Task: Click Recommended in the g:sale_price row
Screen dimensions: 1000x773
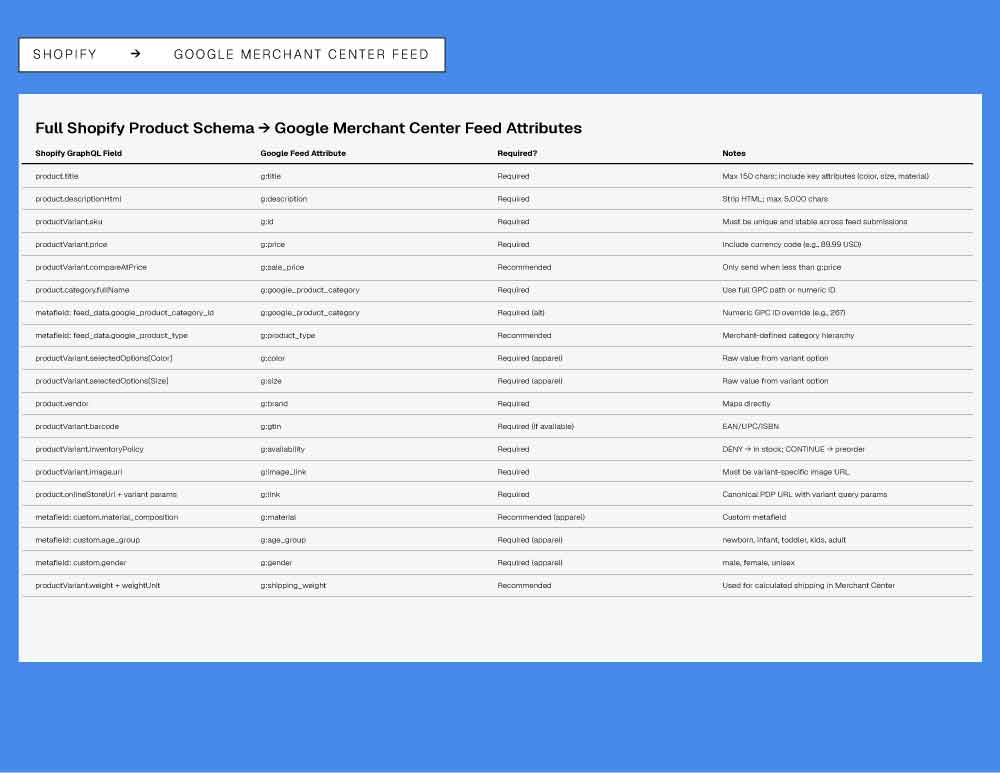Action: [x=524, y=267]
